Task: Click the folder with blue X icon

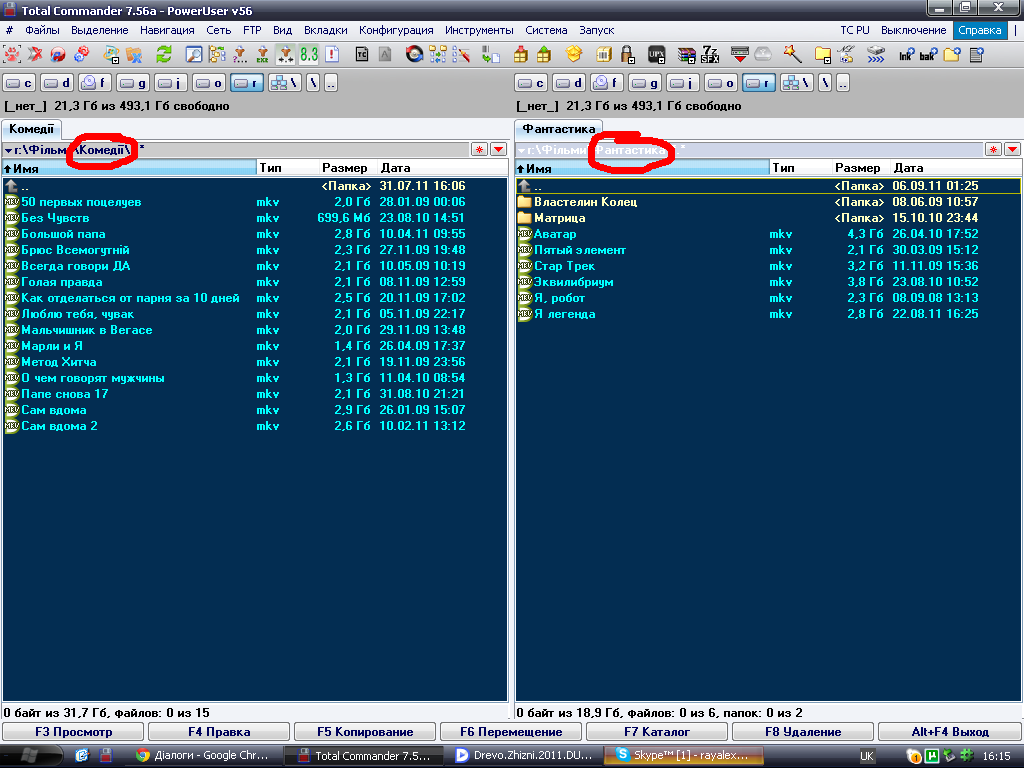Action: pyautogui.click(x=134, y=54)
